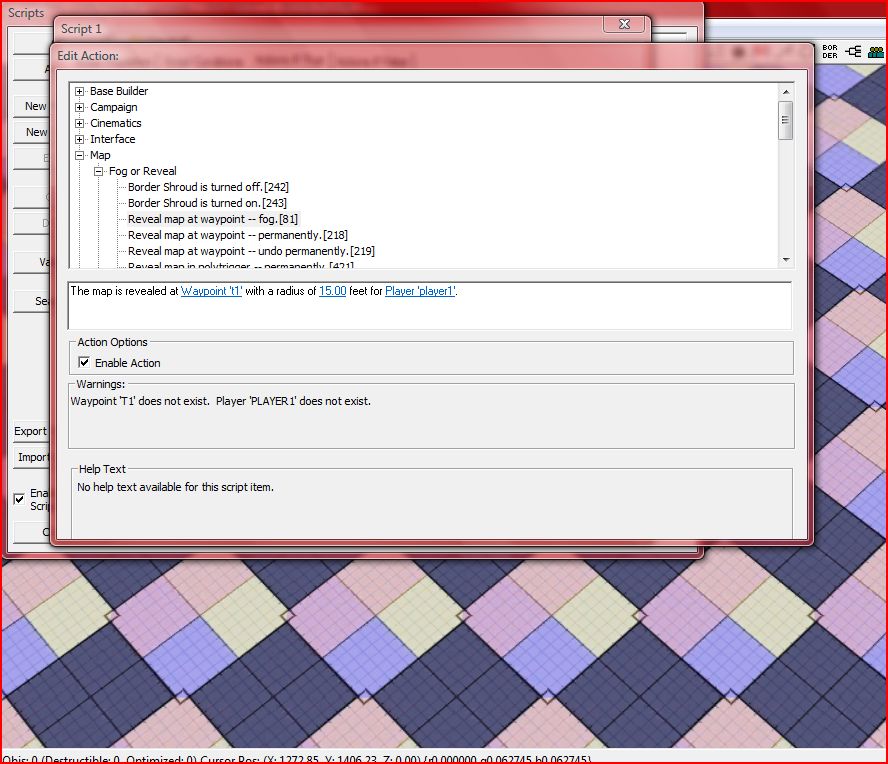Collapse the Fog or Reveal subfolder
Screen dimensions: 888x764
point(99,171)
